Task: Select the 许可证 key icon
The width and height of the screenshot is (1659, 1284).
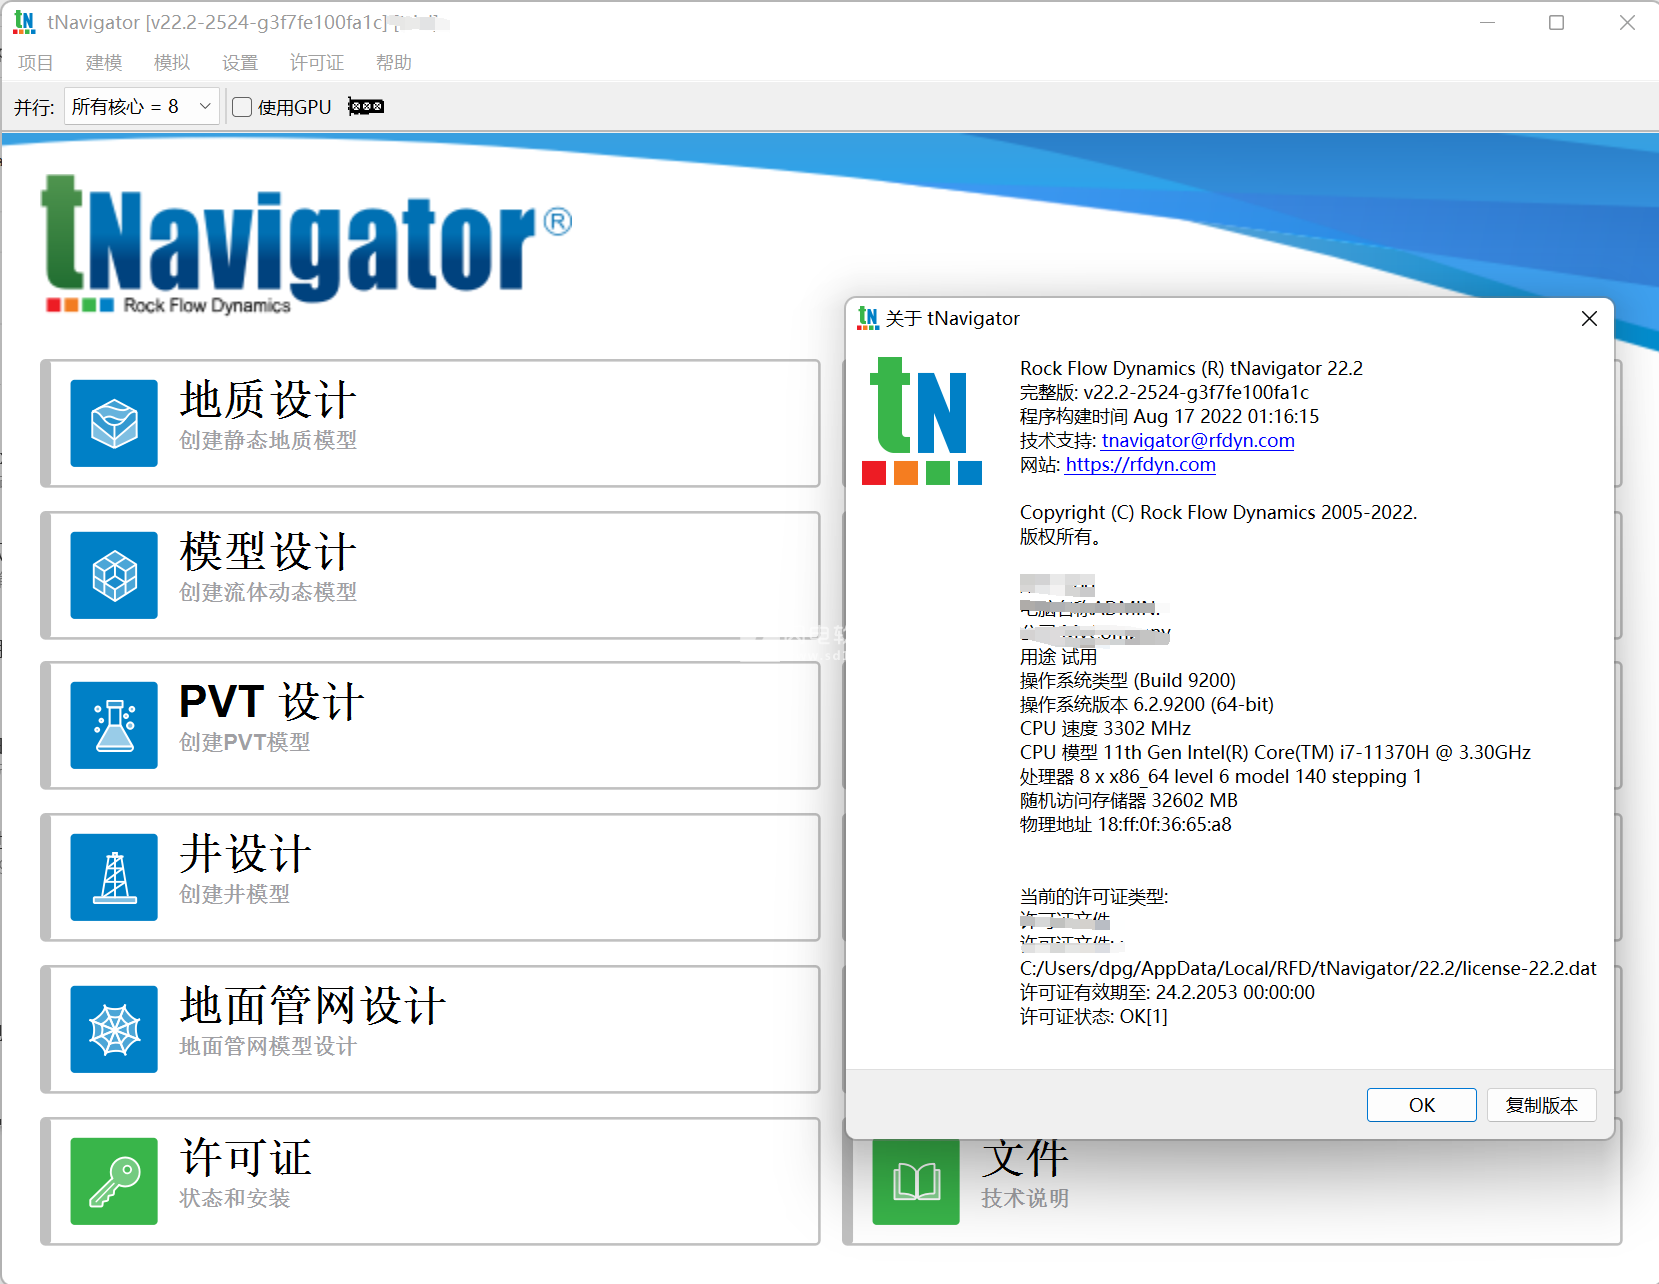Action: coord(113,1181)
